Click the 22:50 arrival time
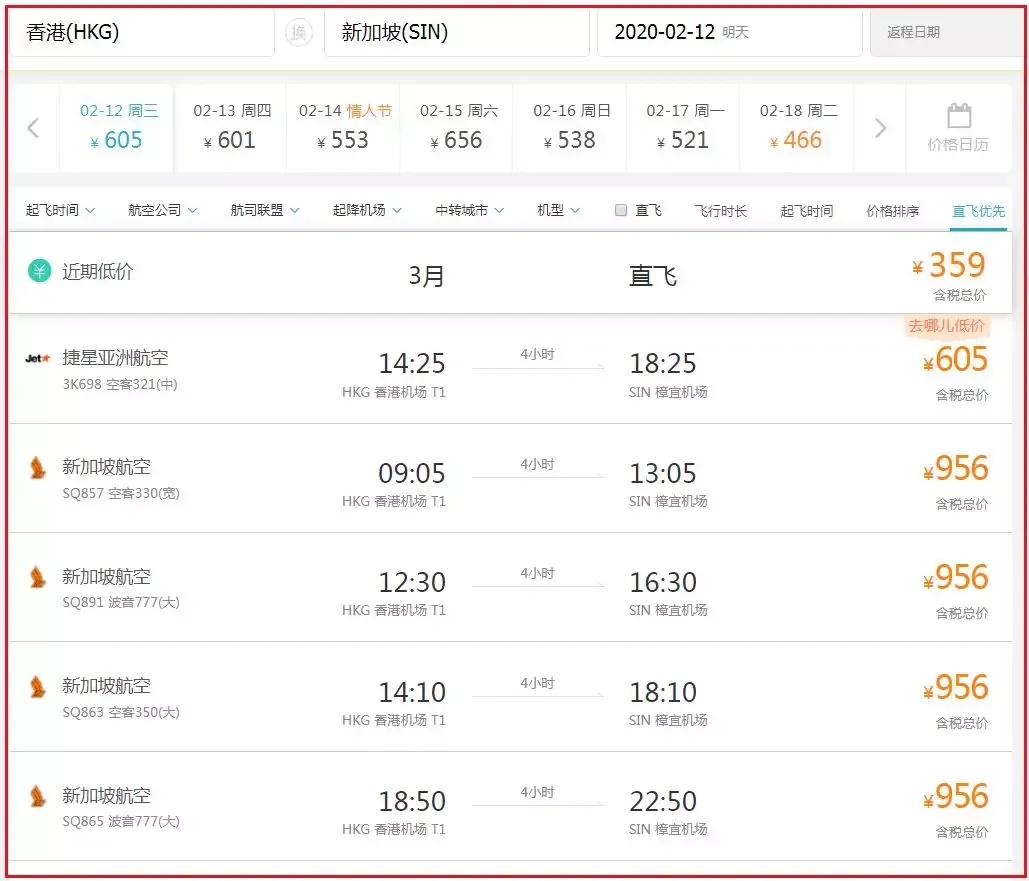This screenshot has height=881, width=1029. 663,801
